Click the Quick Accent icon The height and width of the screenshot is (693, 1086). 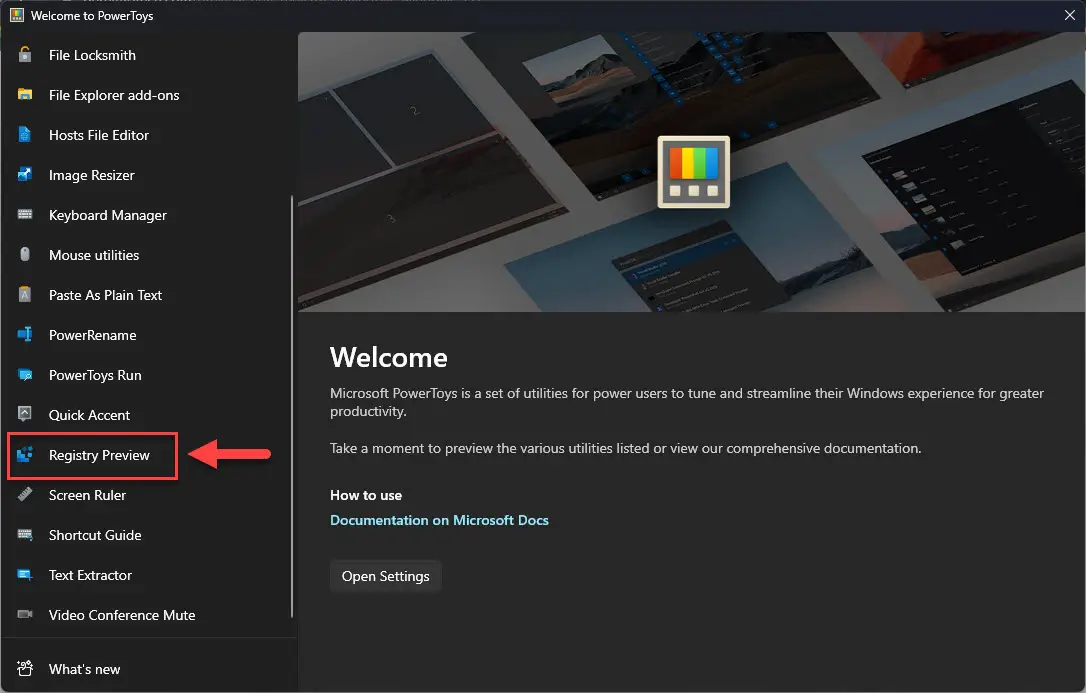pos(25,415)
